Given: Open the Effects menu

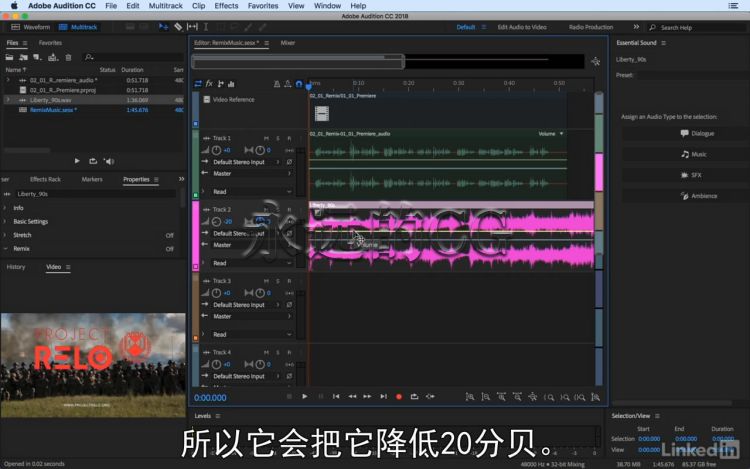Looking at the screenshot, I should point(226,6).
